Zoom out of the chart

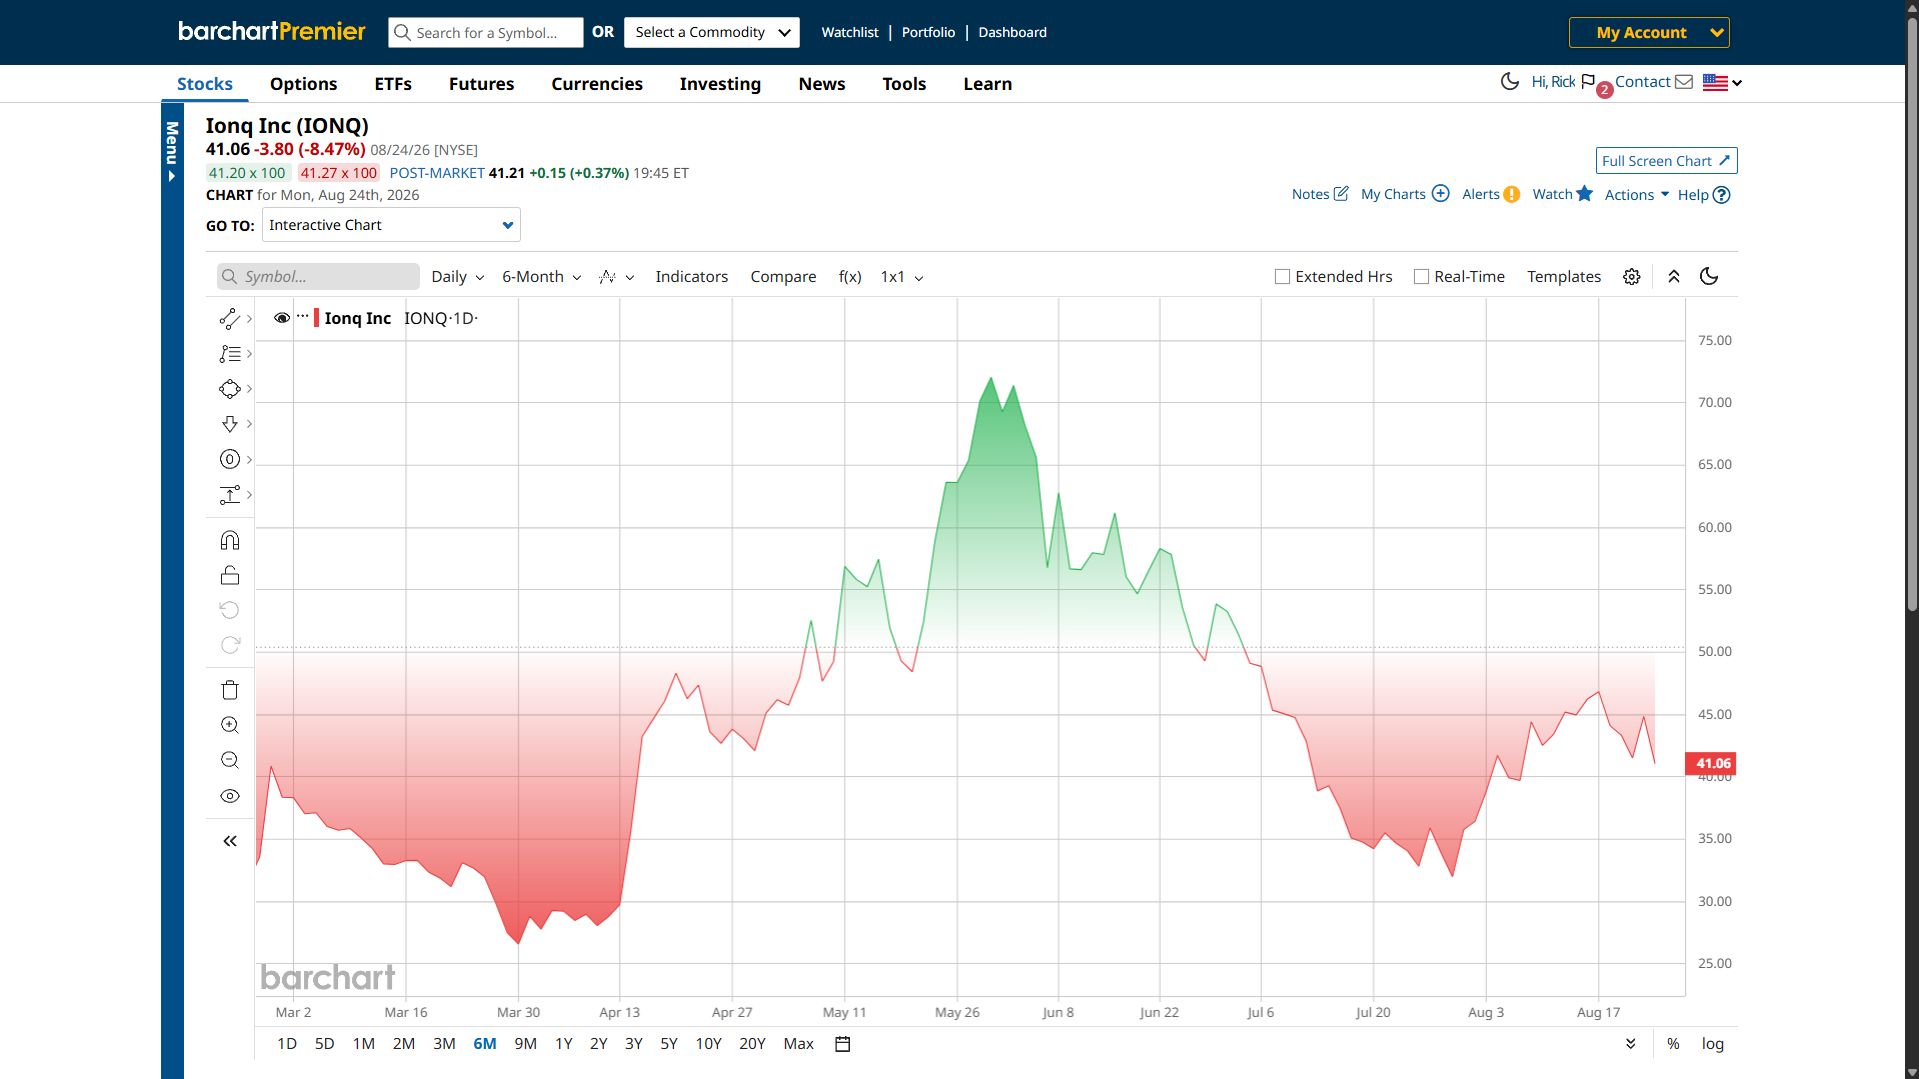(x=229, y=760)
